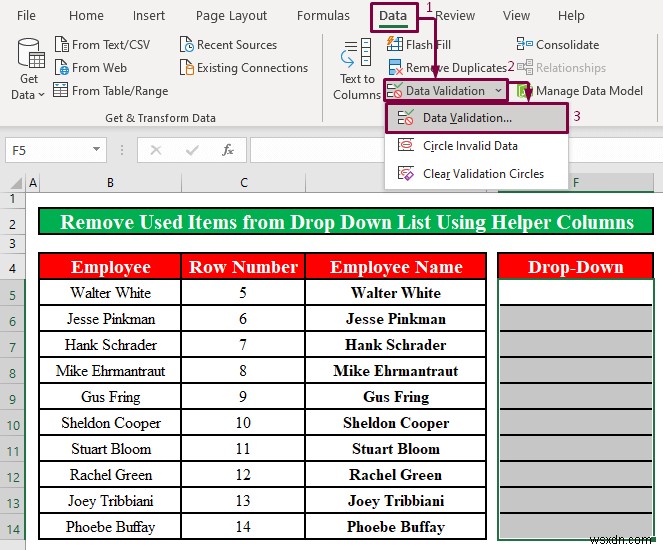Open the Formulas tab
Screen dimensions: 663x550
point(323,16)
